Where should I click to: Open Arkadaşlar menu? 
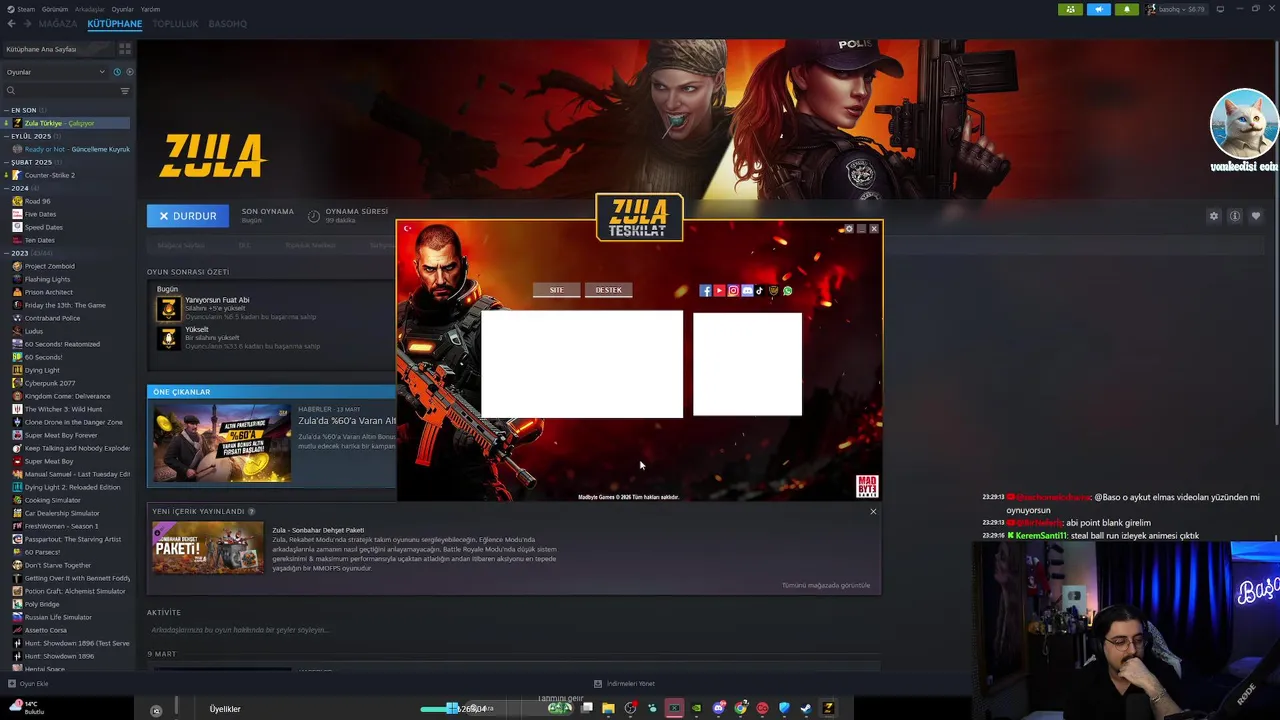click(89, 9)
